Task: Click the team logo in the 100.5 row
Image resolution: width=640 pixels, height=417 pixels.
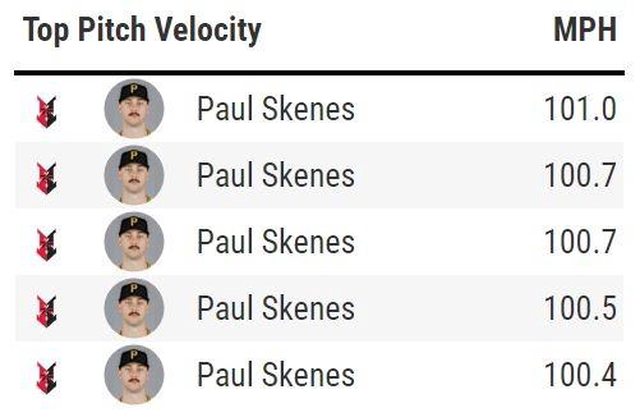Action: (x=46, y=311)
